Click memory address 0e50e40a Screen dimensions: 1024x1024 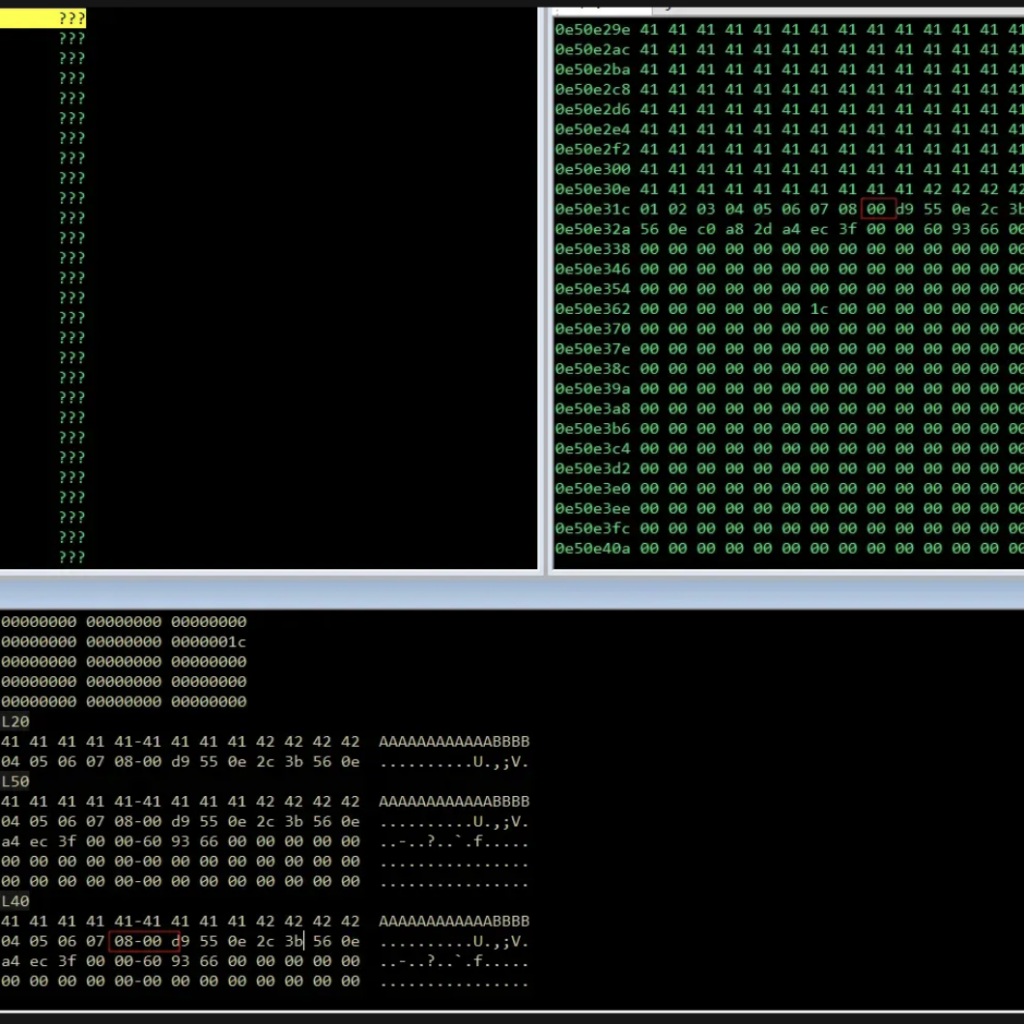coord(592,548)
